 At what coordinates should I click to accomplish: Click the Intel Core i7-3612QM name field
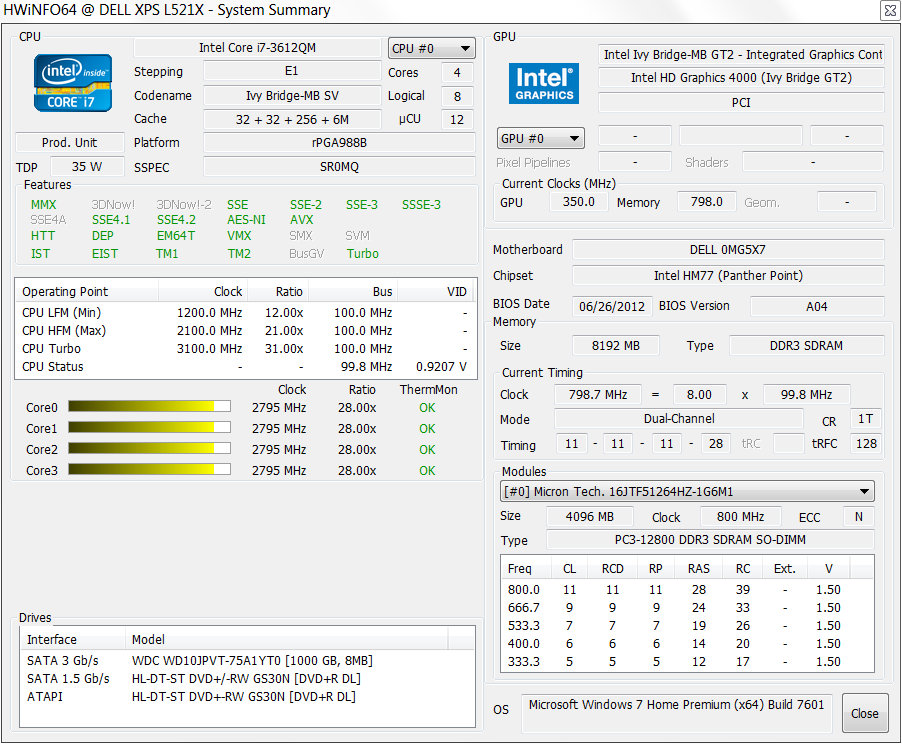tap(257, 48)
